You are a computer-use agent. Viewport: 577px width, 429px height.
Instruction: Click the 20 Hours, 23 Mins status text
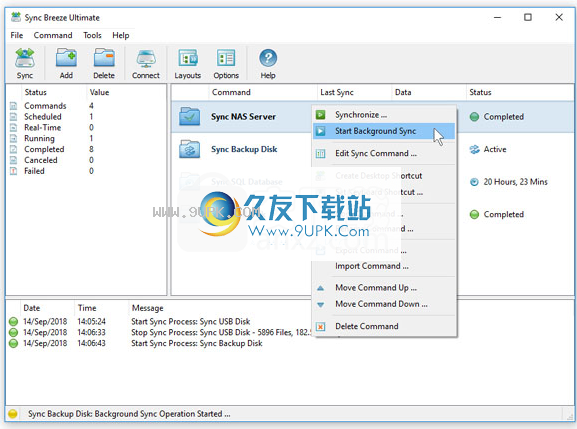point(516,182)
